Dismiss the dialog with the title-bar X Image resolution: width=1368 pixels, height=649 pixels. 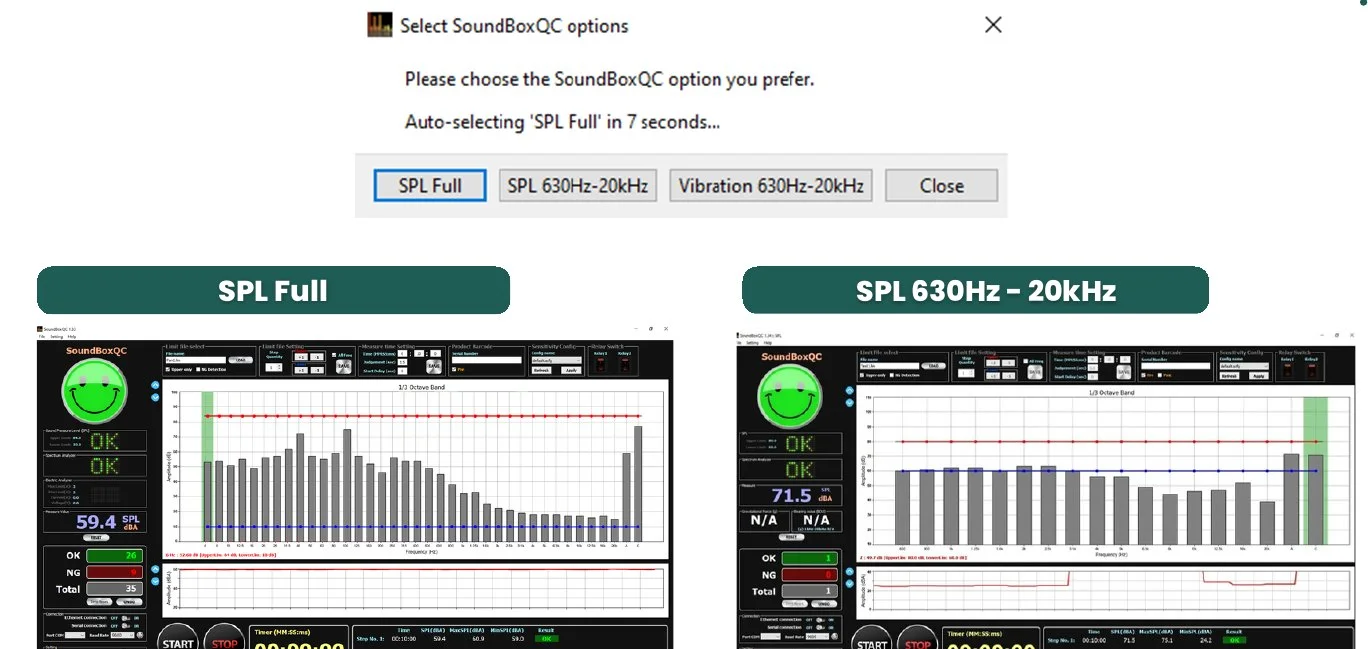tap(993, 25)
